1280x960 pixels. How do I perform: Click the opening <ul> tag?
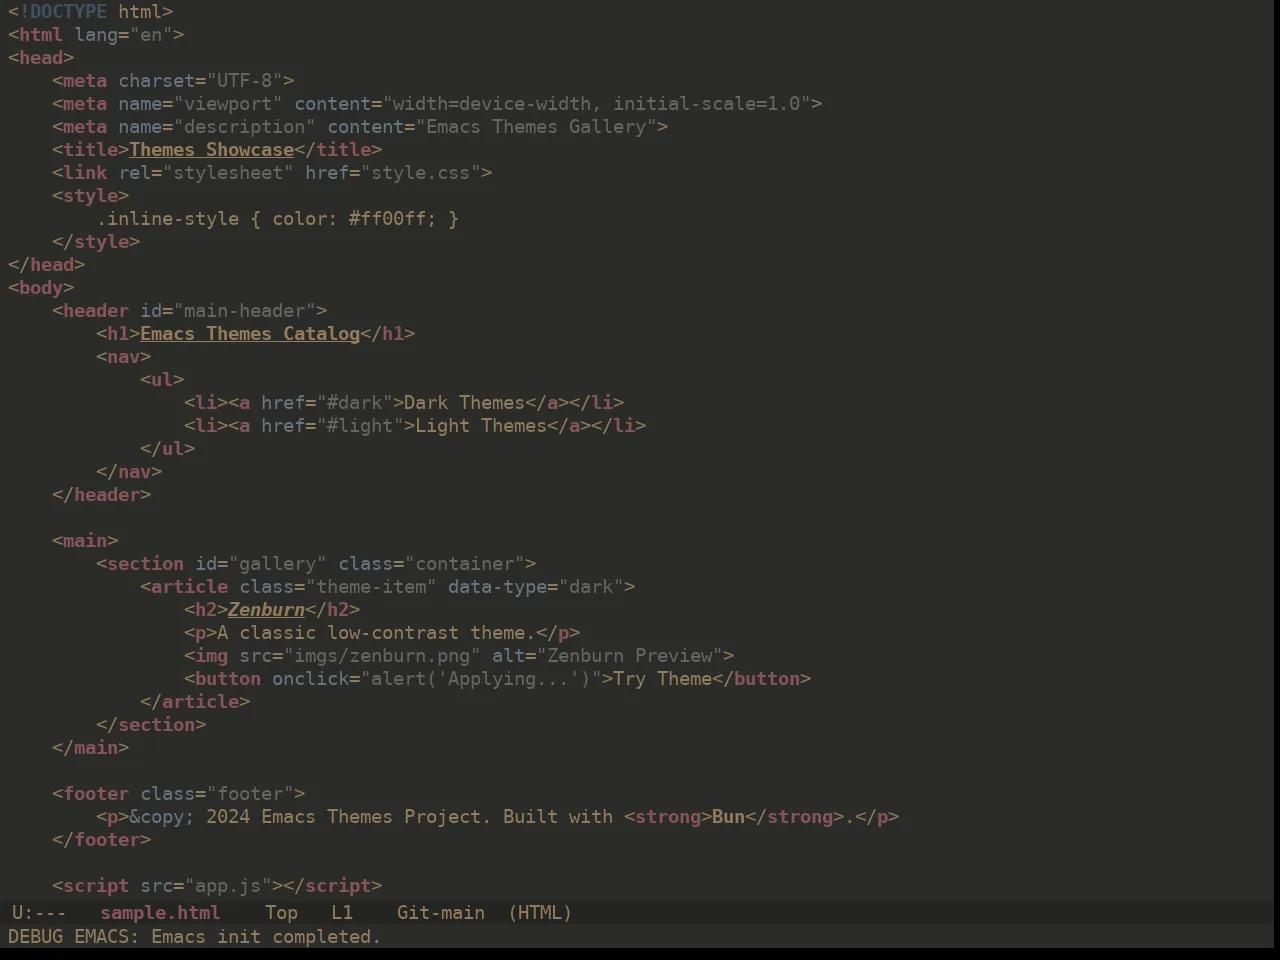(x=162, y=380)
